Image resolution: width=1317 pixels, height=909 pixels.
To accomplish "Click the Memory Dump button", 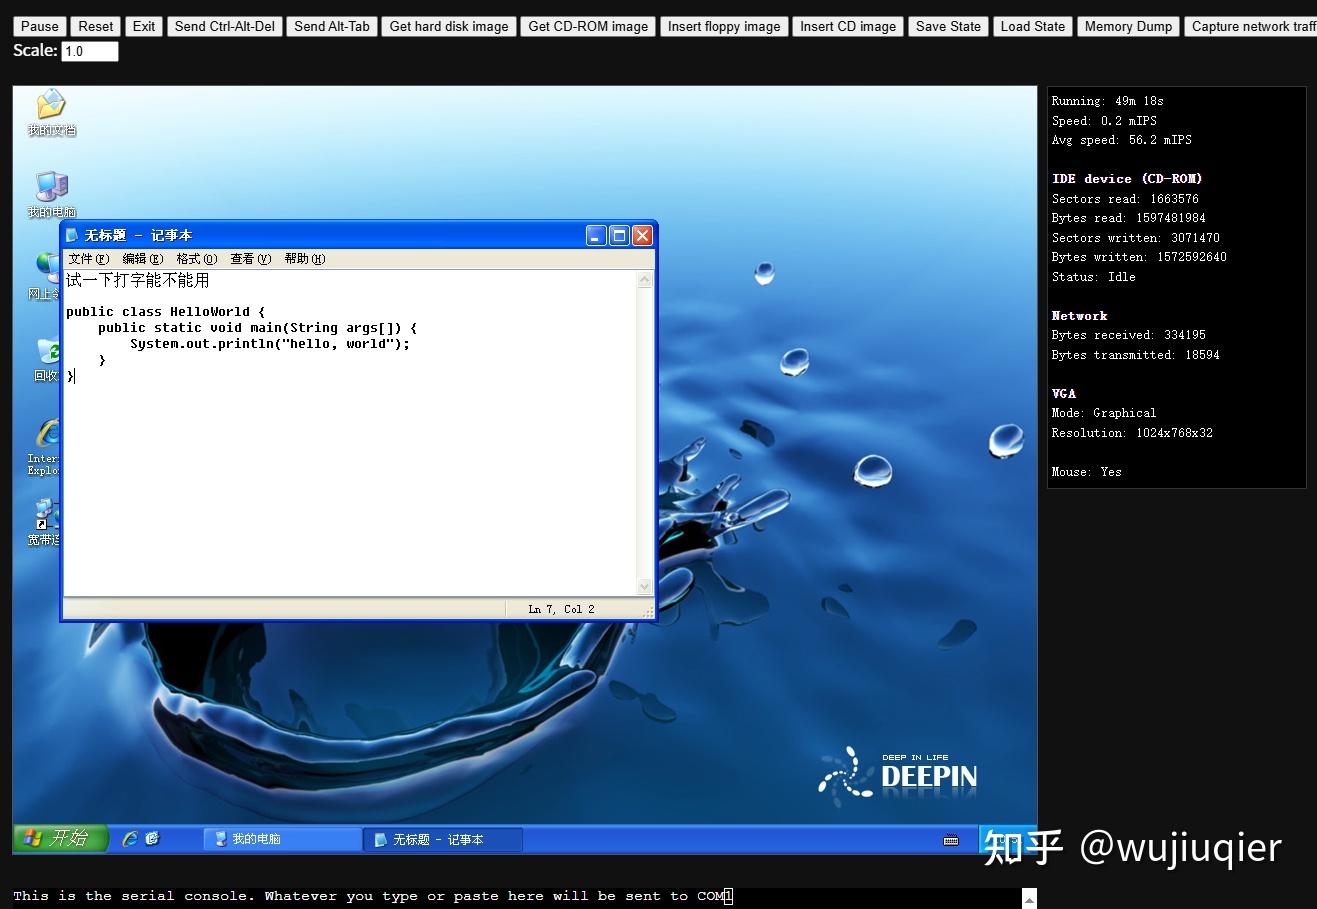I will pyautogui.click(x=1127, y=26).
